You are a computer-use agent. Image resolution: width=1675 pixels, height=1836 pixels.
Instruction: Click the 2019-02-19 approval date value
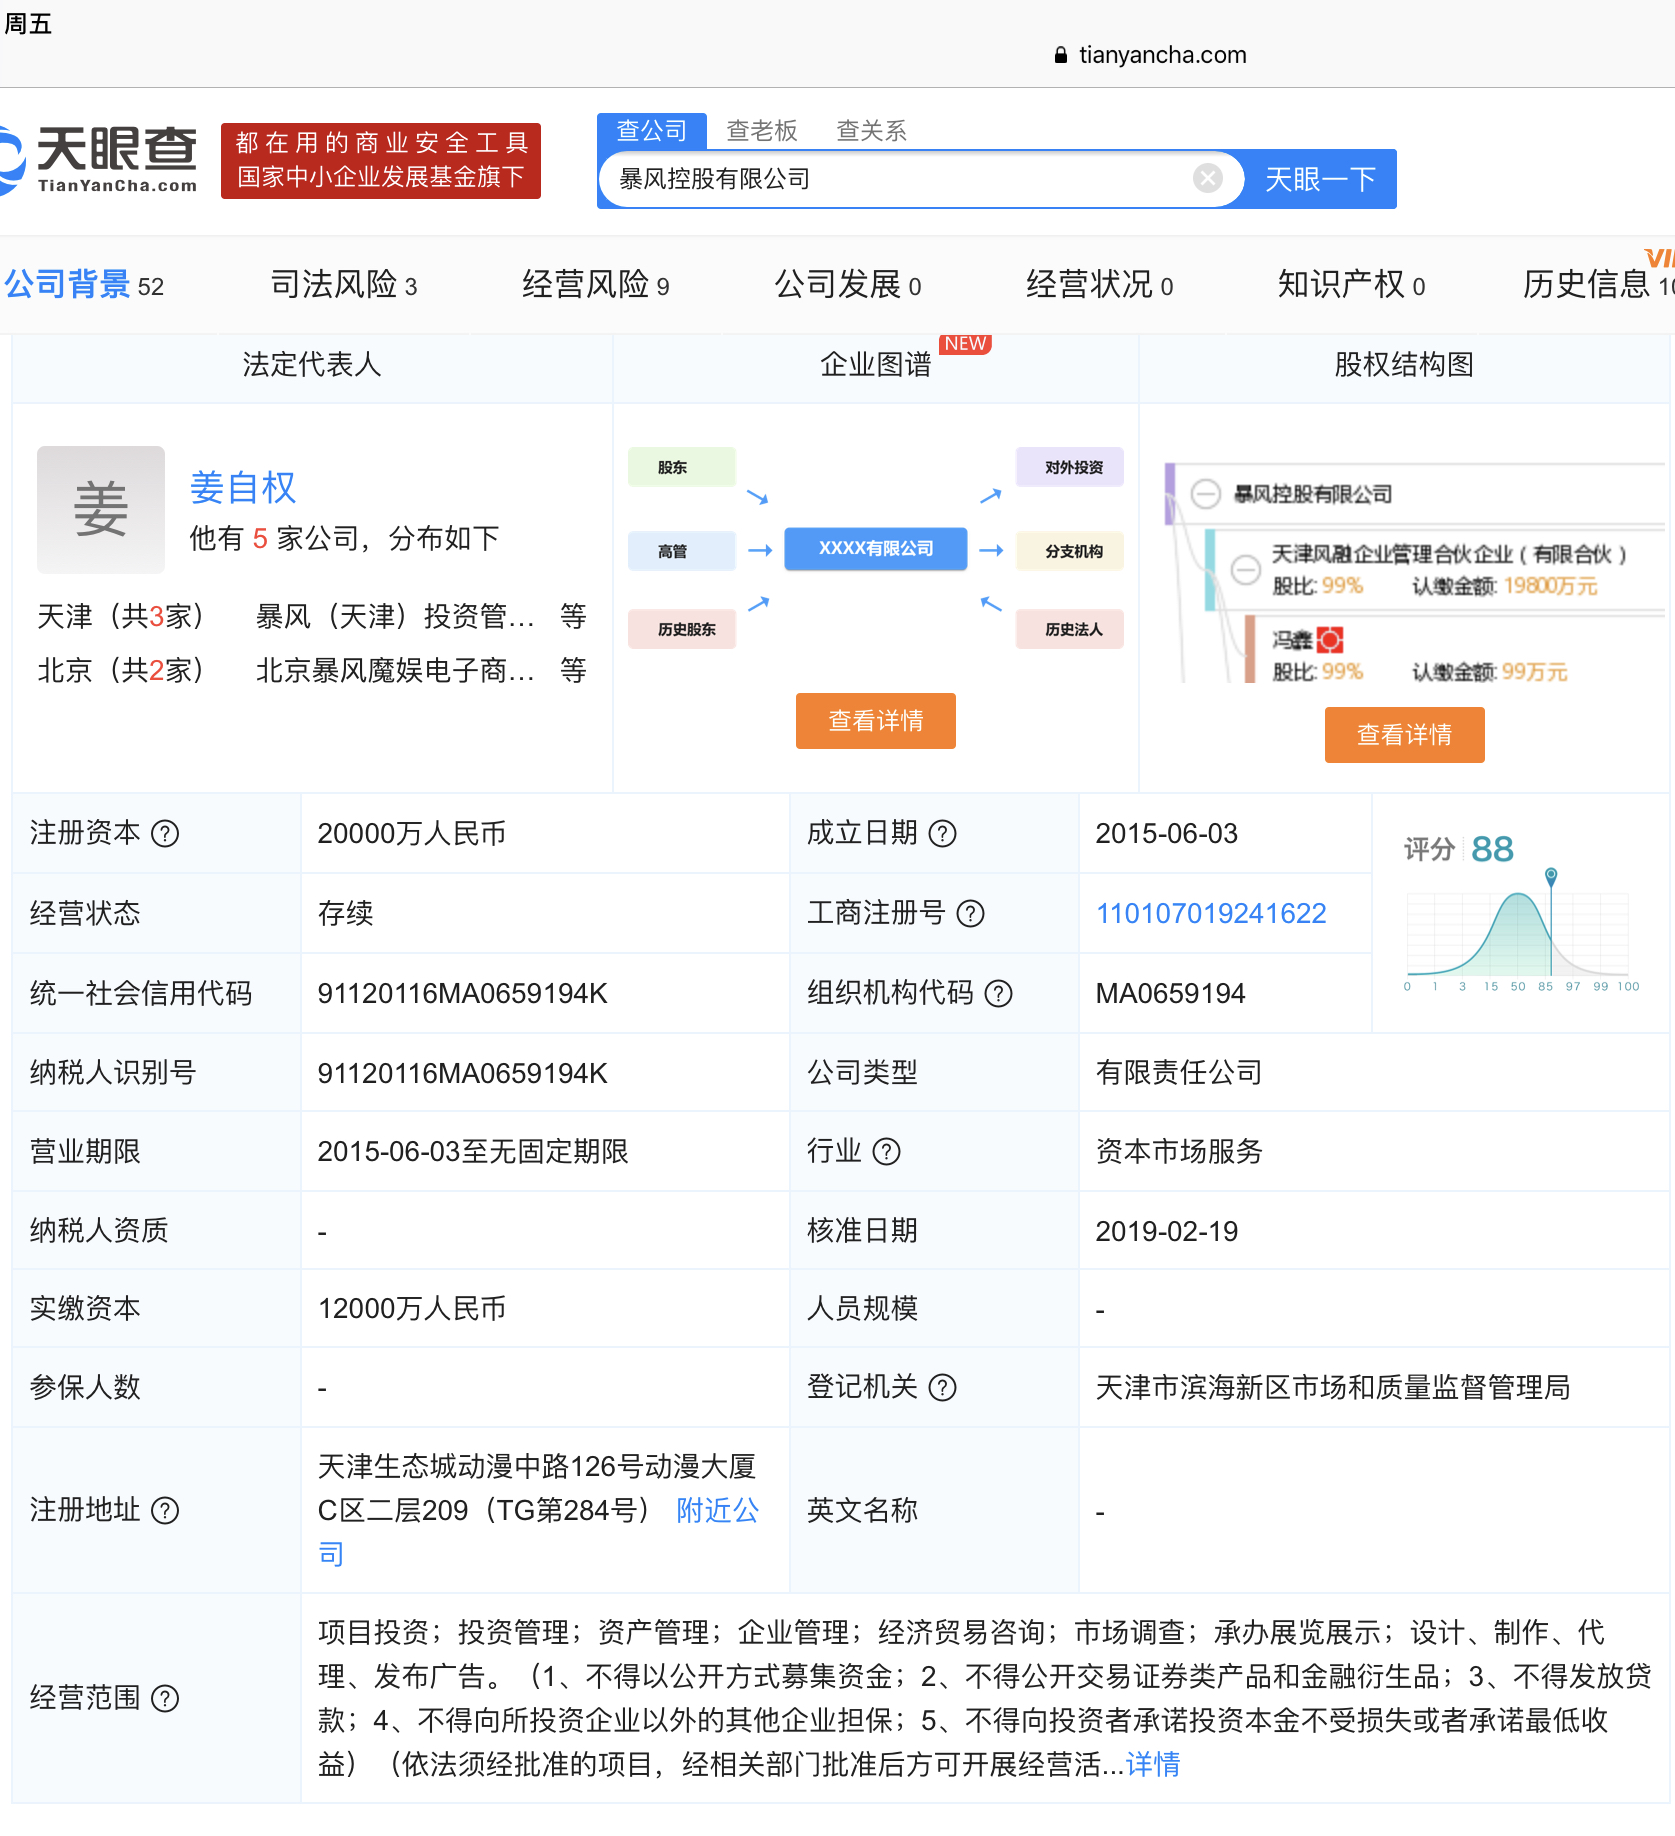[1167, 1231]
